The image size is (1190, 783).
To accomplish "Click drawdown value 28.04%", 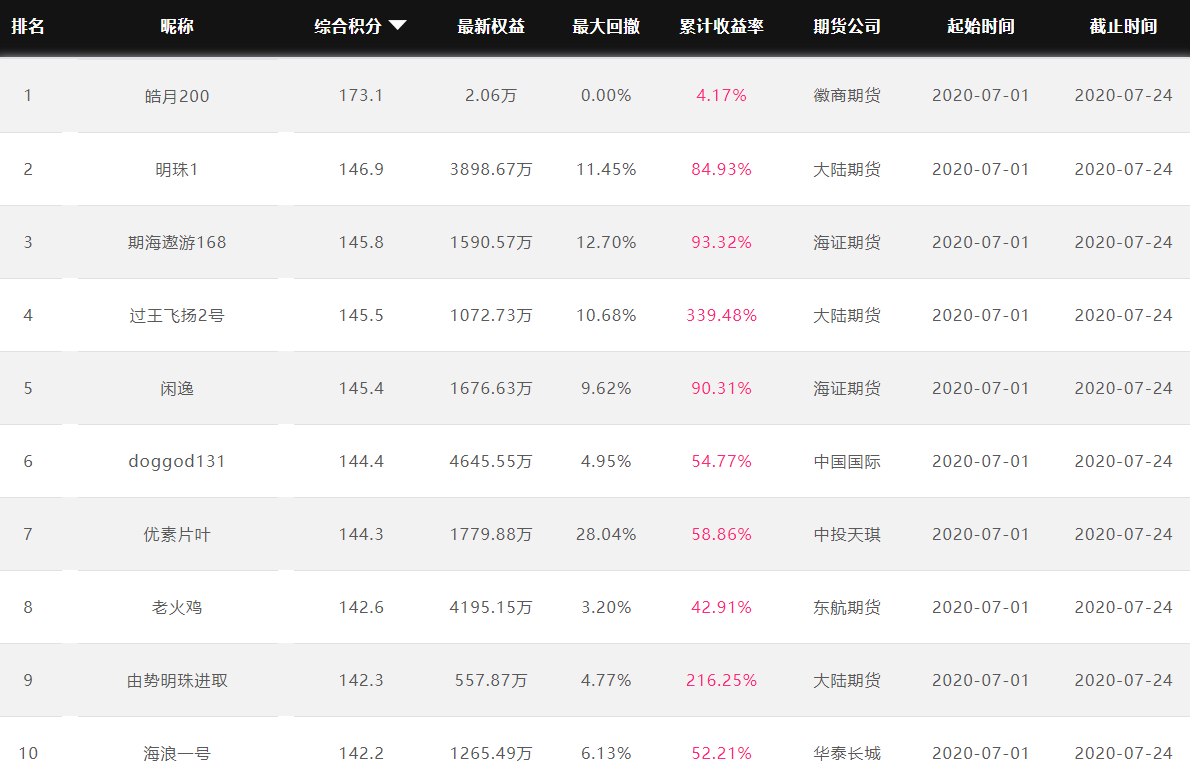I will [606, 534].
